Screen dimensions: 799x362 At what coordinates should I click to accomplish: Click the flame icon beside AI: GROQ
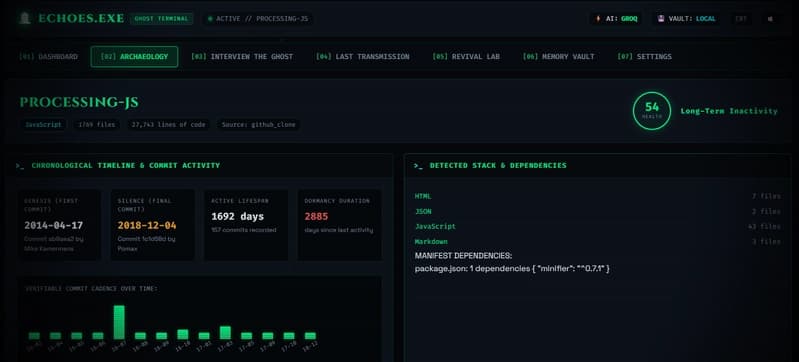tap(598, 19)
